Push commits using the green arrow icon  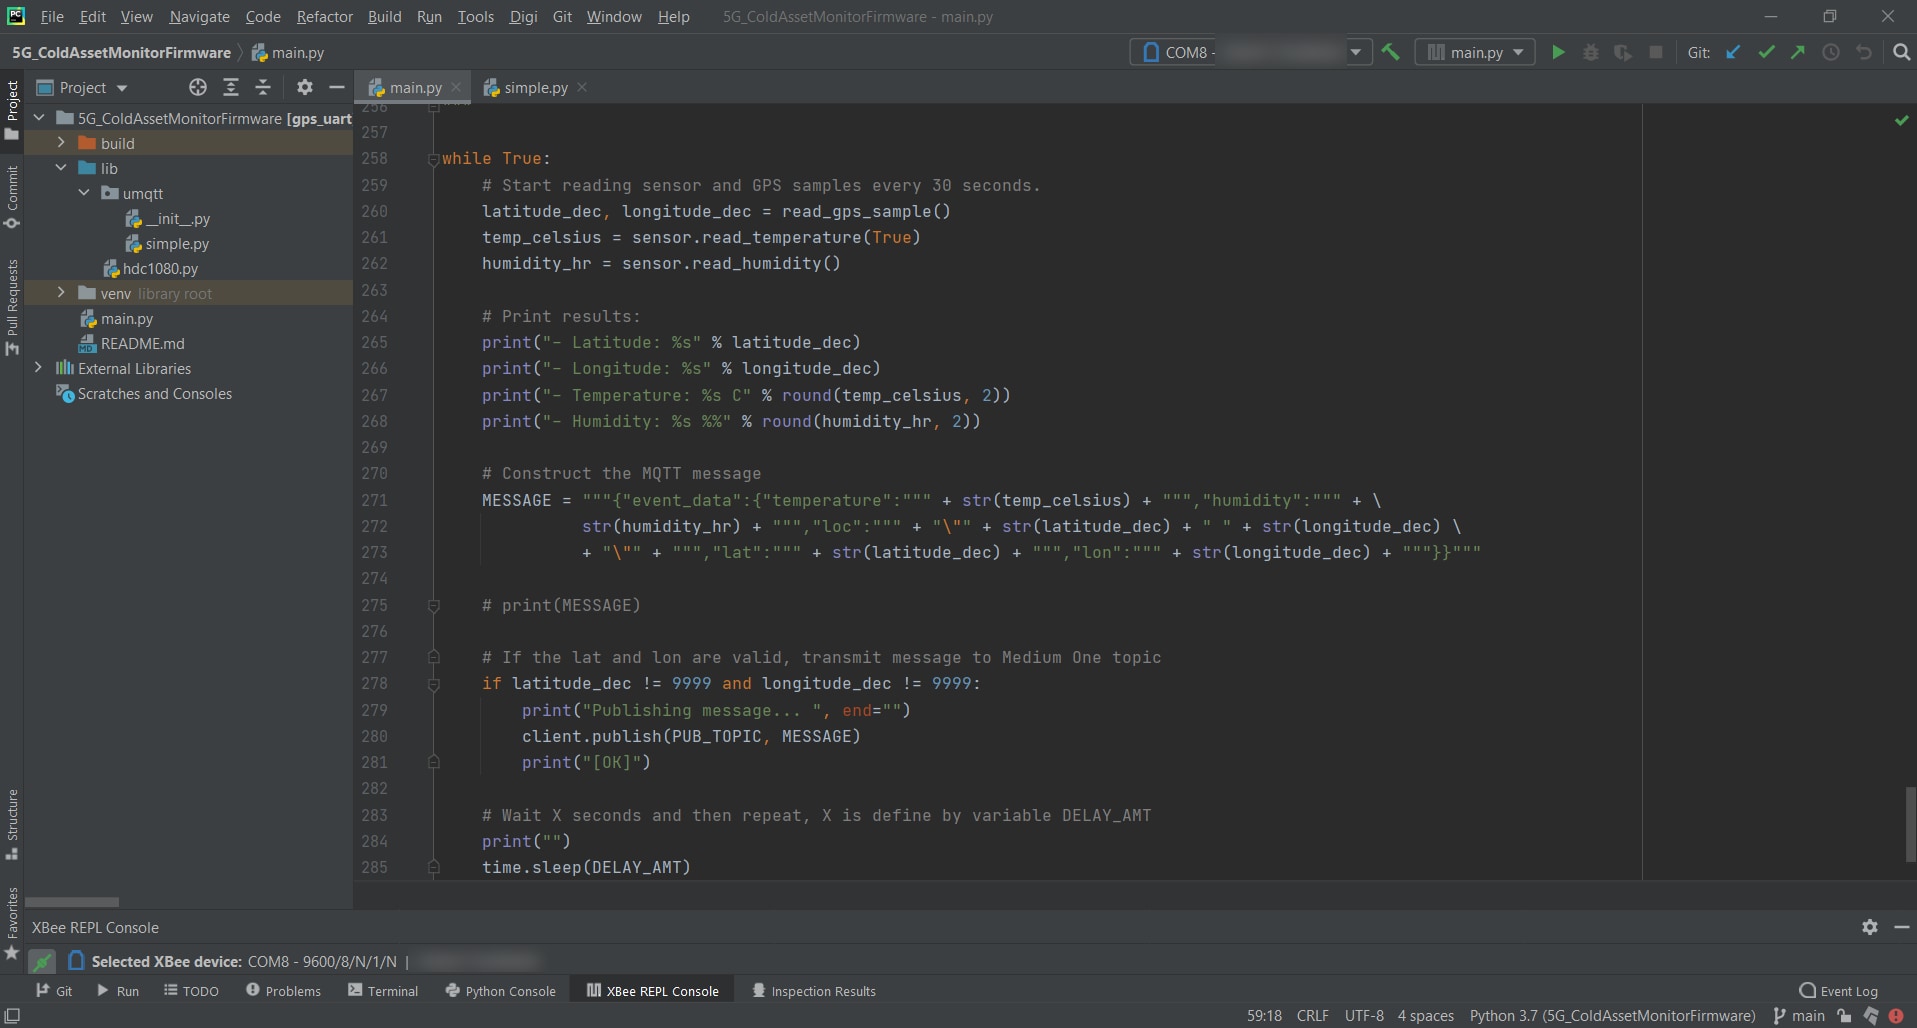click(1798, 52)
